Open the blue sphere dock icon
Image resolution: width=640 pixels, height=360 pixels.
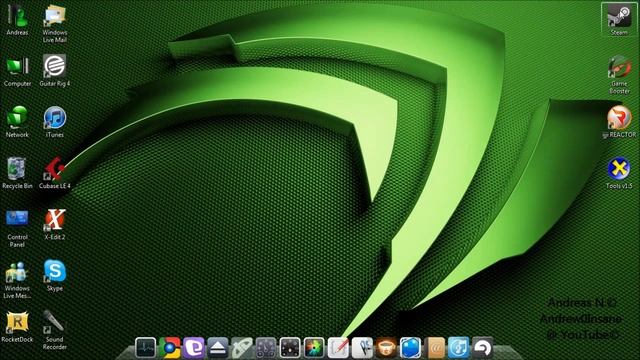click(x=410, y=348)
